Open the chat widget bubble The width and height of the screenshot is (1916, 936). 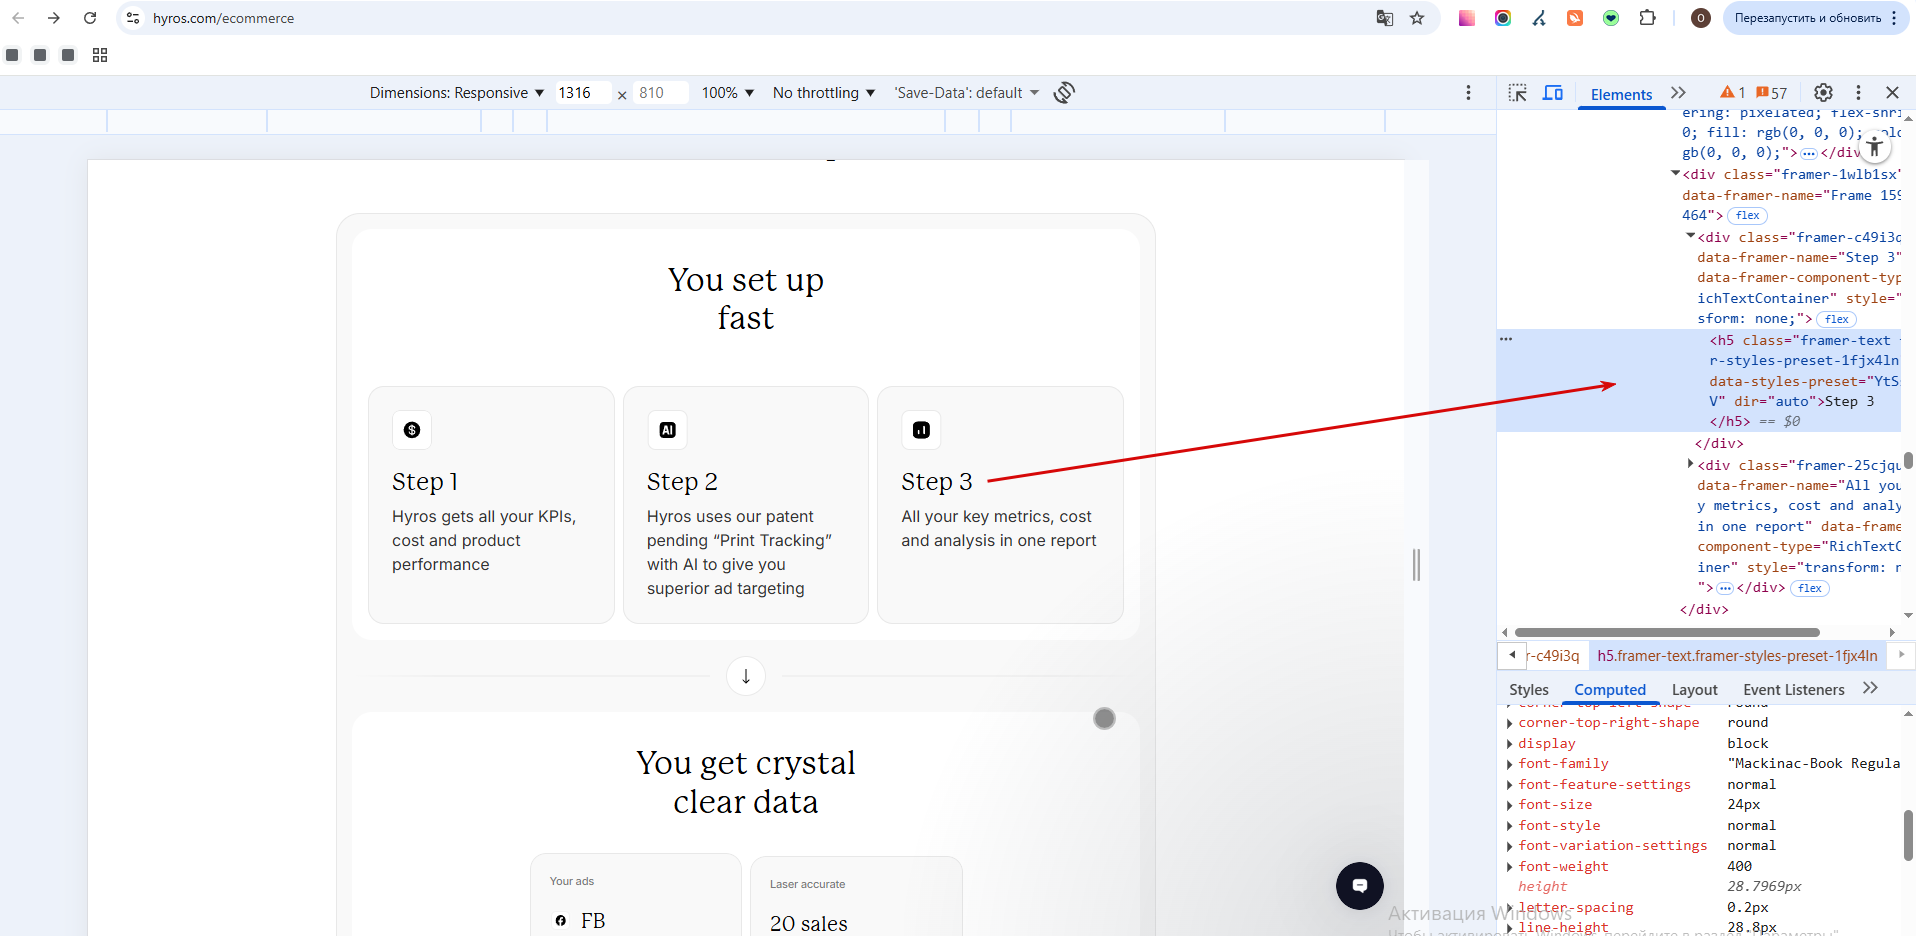point(1360,886)
